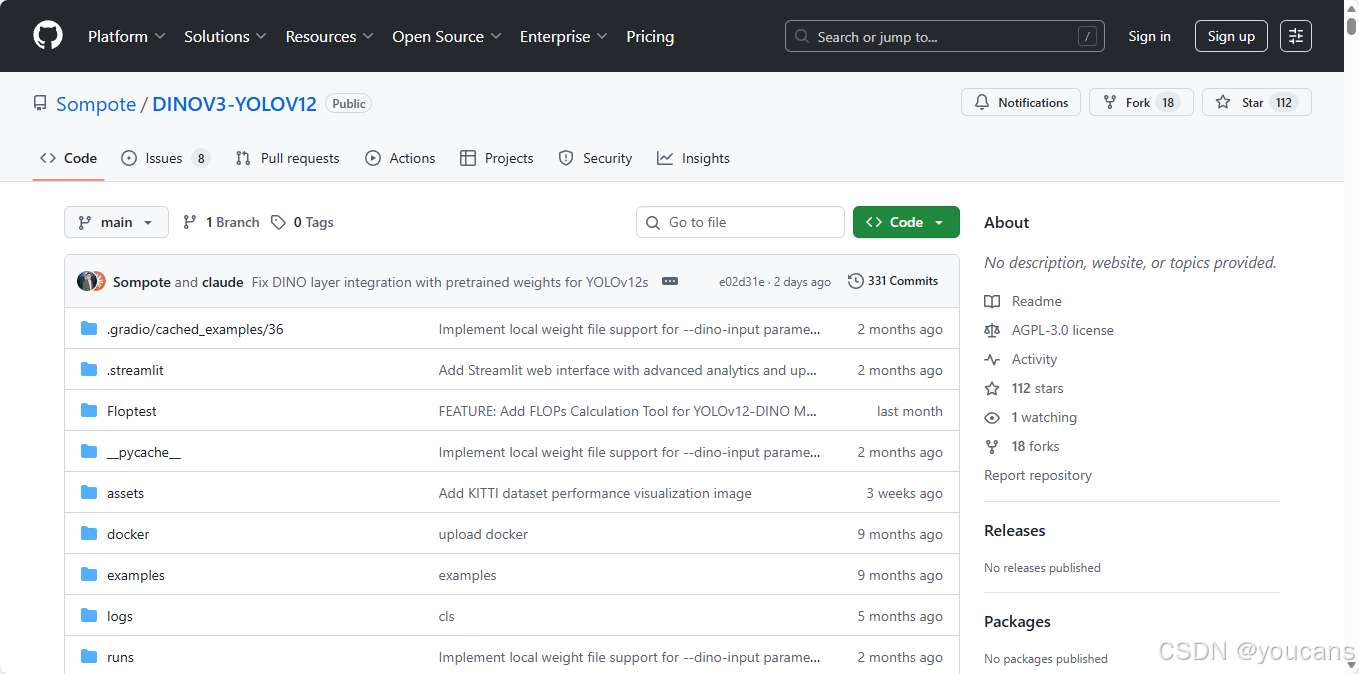Switch to the Actions tab
The height and width of the screenshot is (674, 1359).
pos(400,158)
